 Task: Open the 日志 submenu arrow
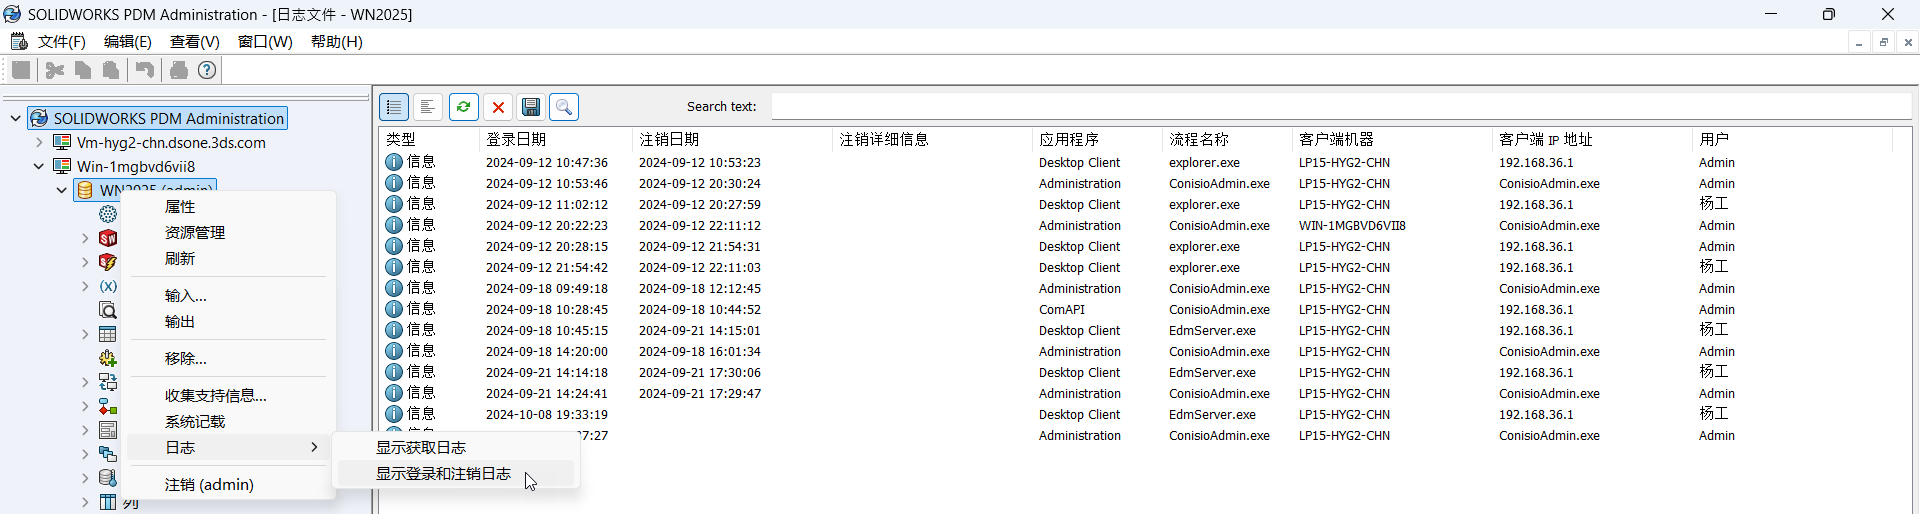(x=314, y=447)
